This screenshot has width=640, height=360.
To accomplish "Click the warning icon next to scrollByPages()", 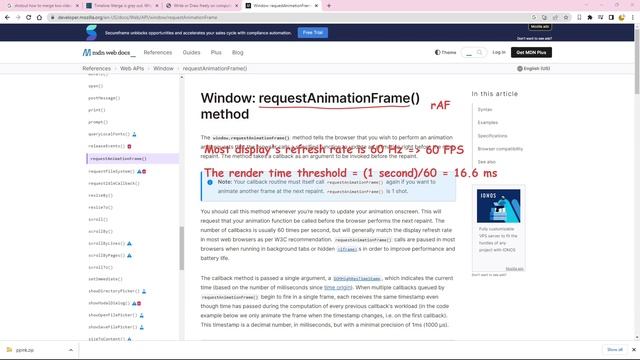I will point(129,256).
